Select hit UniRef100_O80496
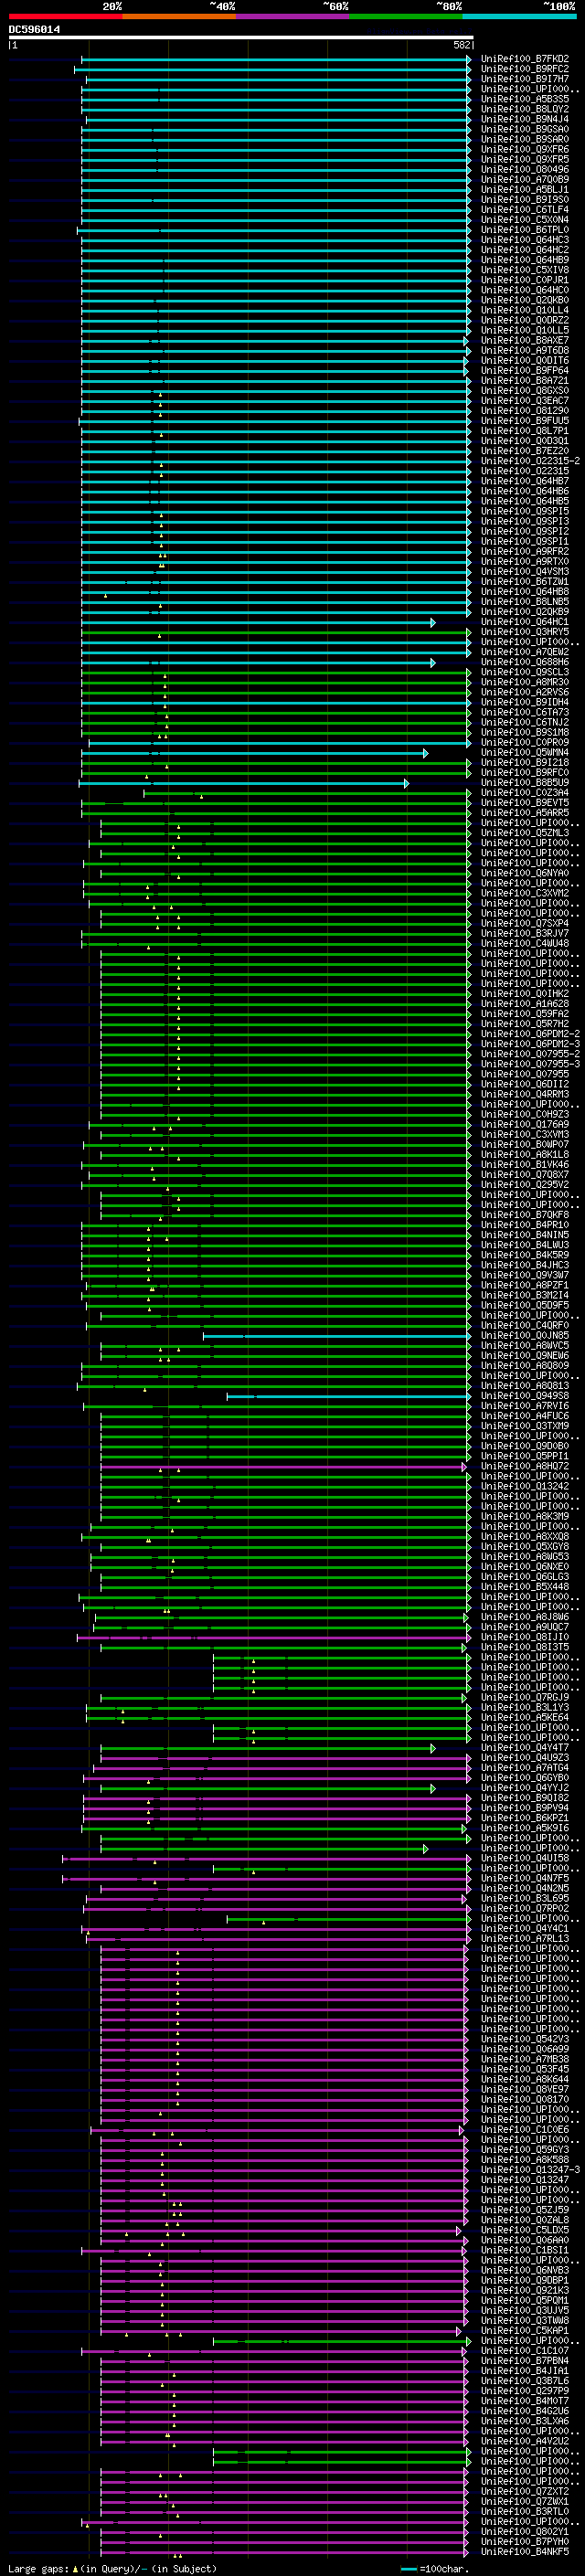This screenshot has width=585, height=2576. click(525, 169)
